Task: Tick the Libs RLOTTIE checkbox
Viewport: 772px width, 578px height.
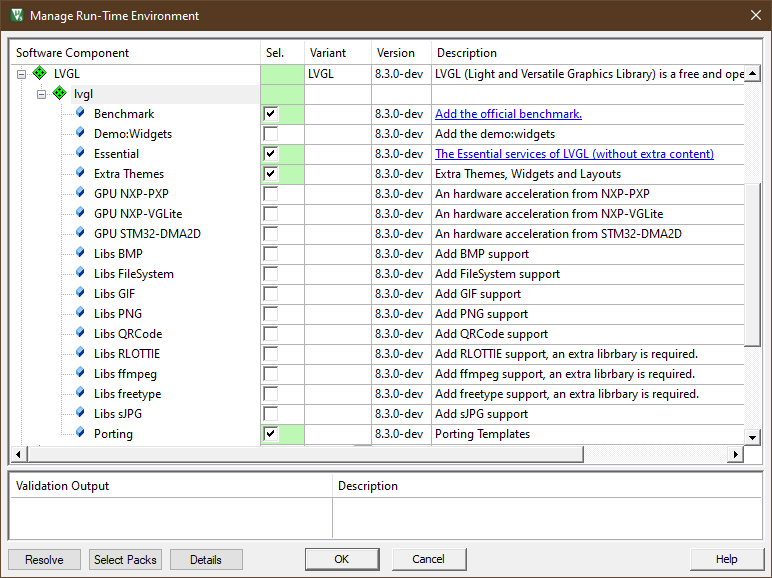Action: (270, 354)
